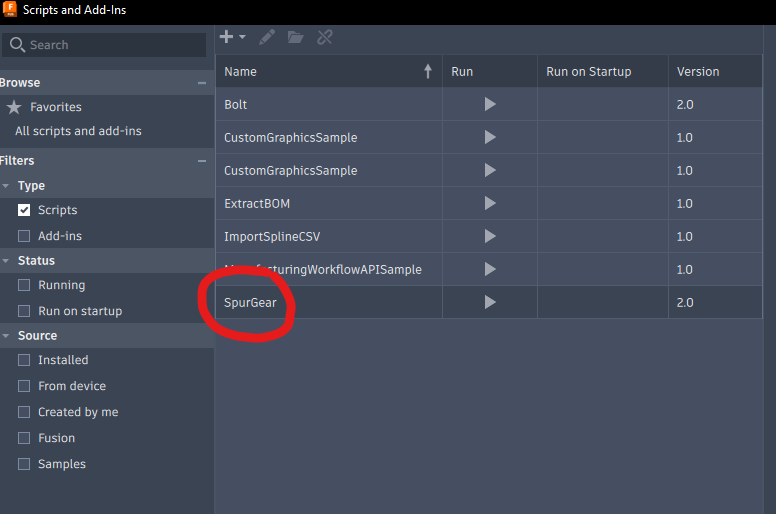This screenshot has width=776, height=514.
Task: Click the pencil edit icon in the toolbar
Action: 267,37
